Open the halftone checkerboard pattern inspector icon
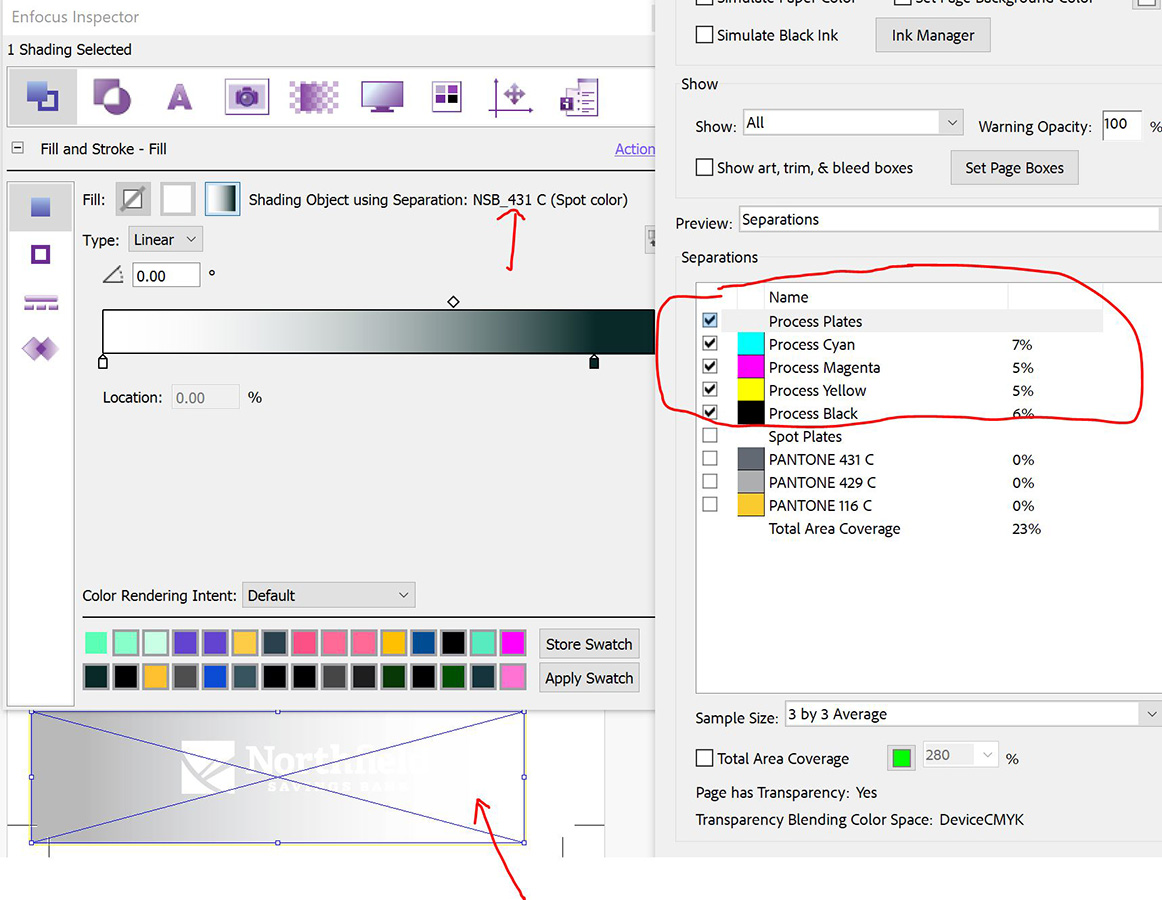Viewport: 1162px width, 900px height. 313,97
